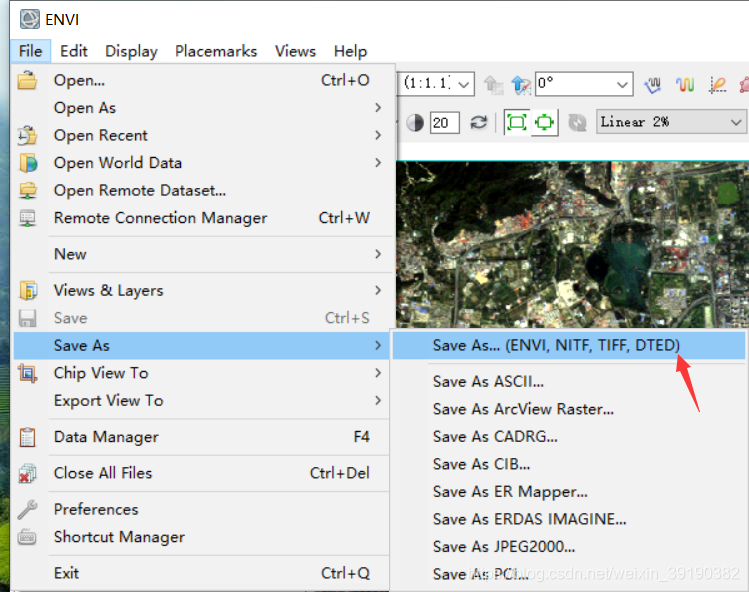Open the Spectral Profile tool icon
749x592 pixels.
coord(653,85)
